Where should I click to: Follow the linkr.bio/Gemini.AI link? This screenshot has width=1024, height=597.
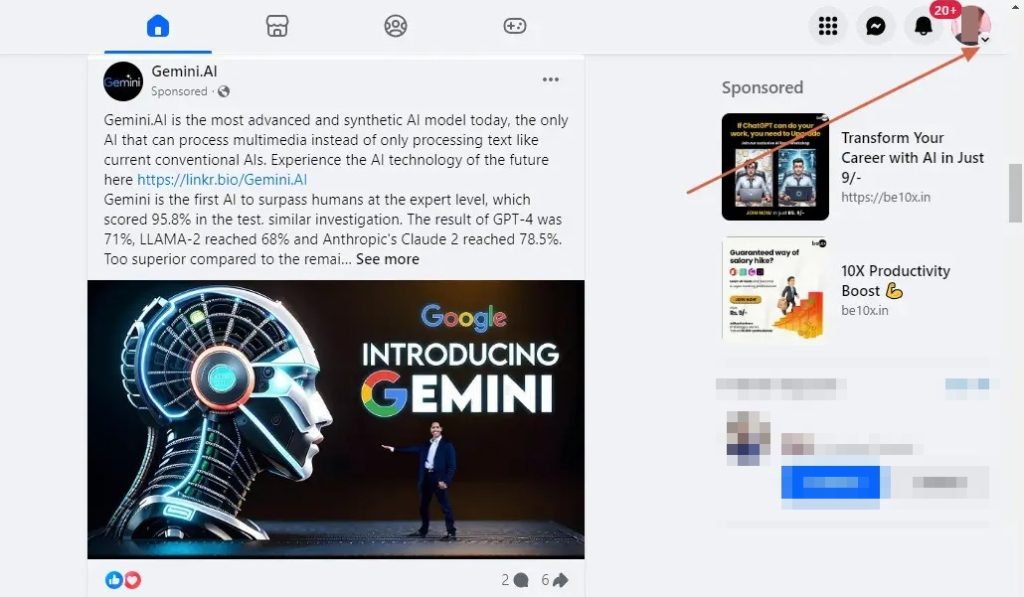222,180
